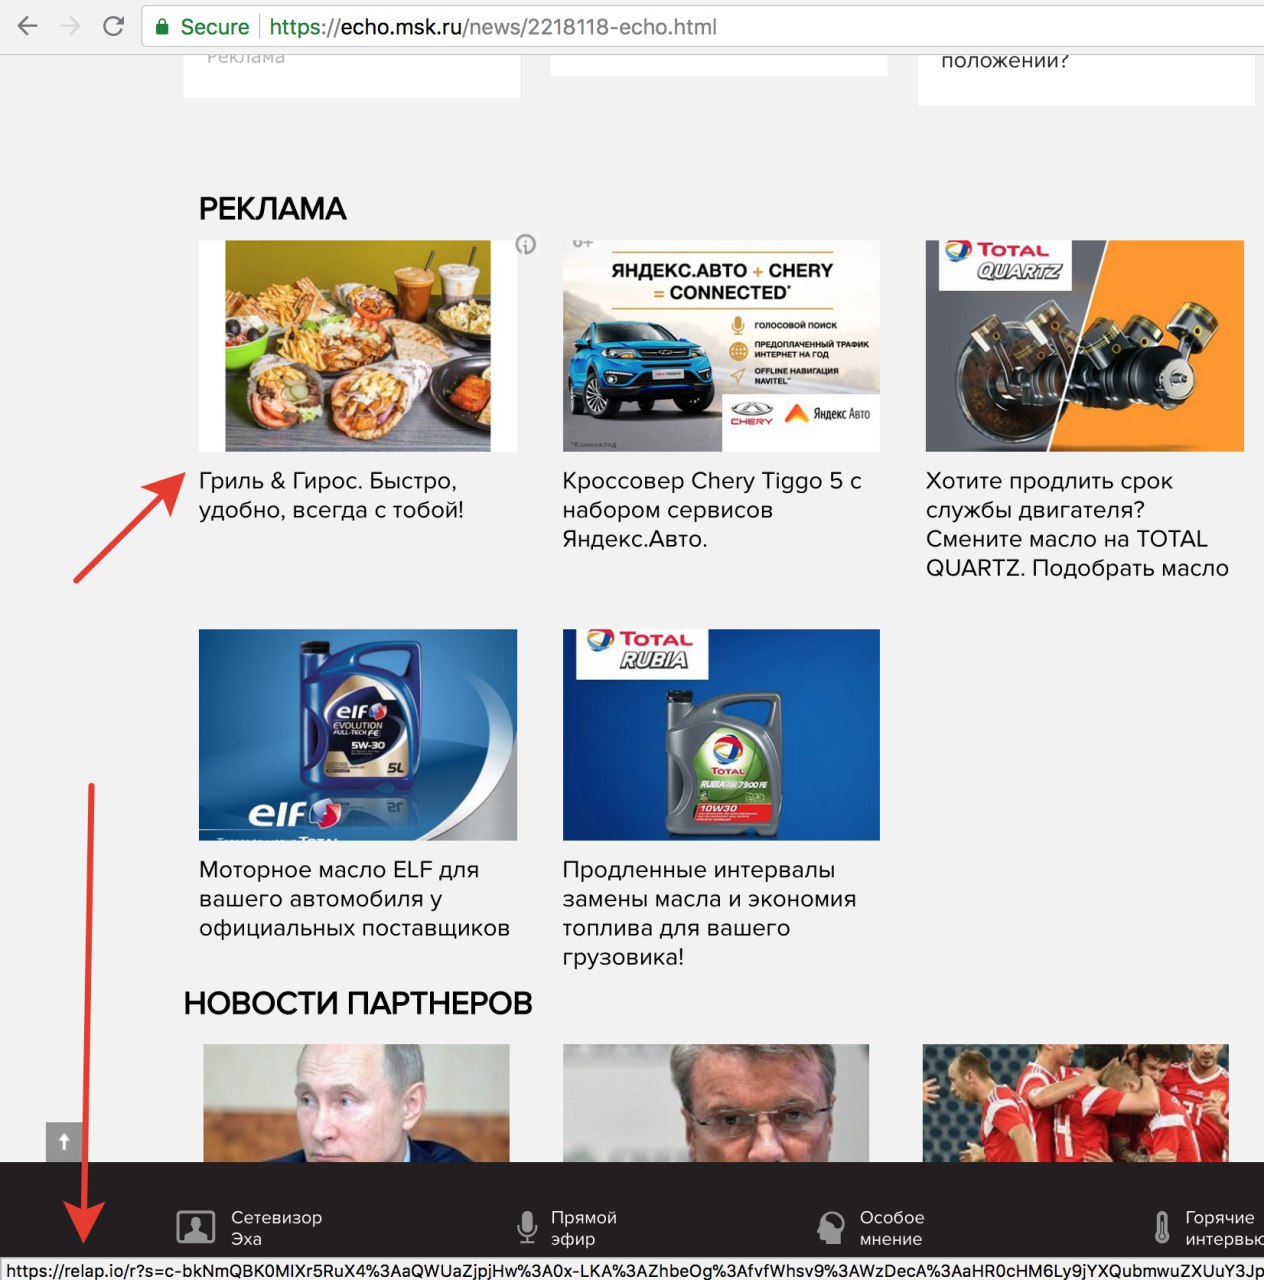Viewport: 1264px width, 1280px height.
Task: Follow the Кроссовер Chery Tiggo 5 link
Action: (712, 510)
